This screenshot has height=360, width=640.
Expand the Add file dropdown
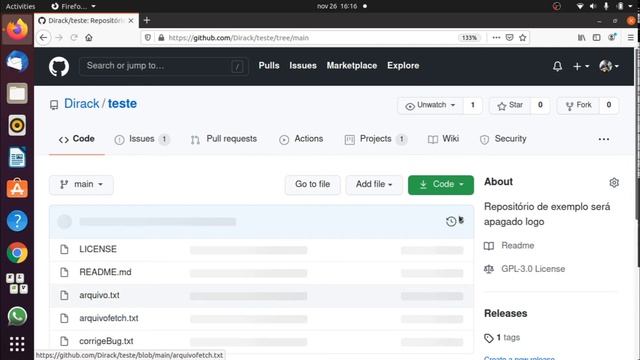[374, 184]
